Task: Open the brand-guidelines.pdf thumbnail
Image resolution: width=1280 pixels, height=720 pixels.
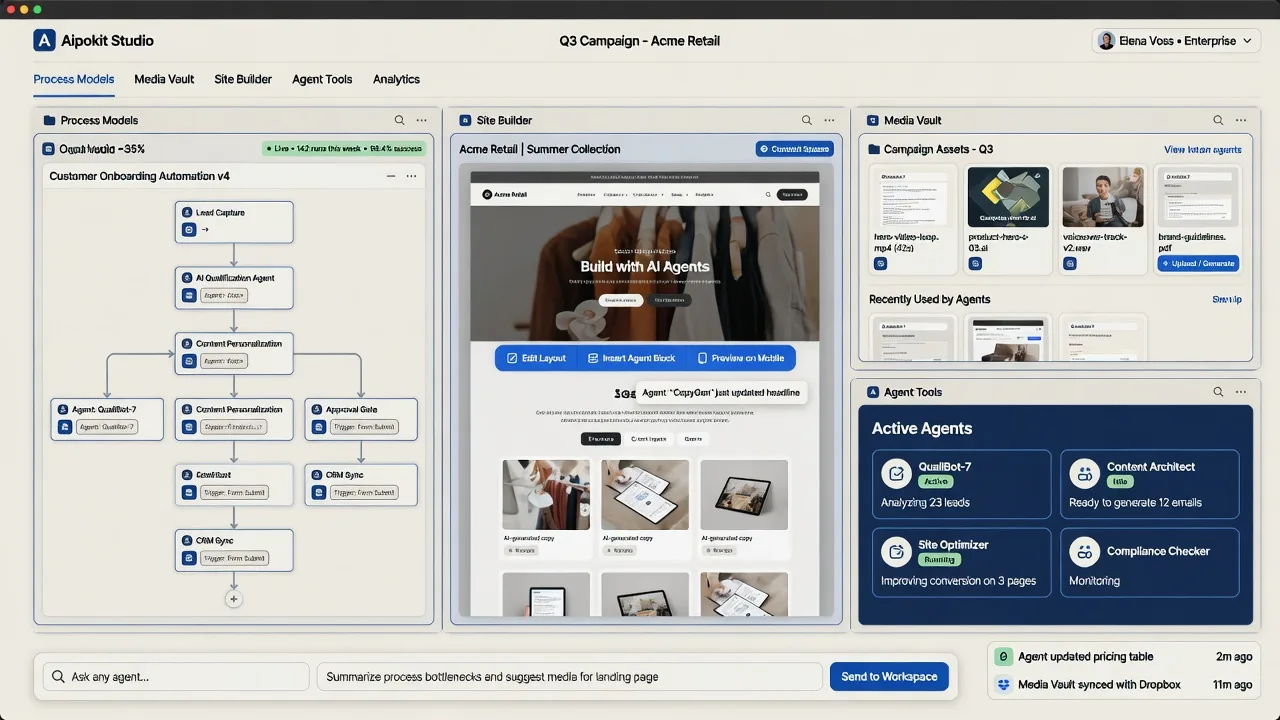Action: [1198, 196]
